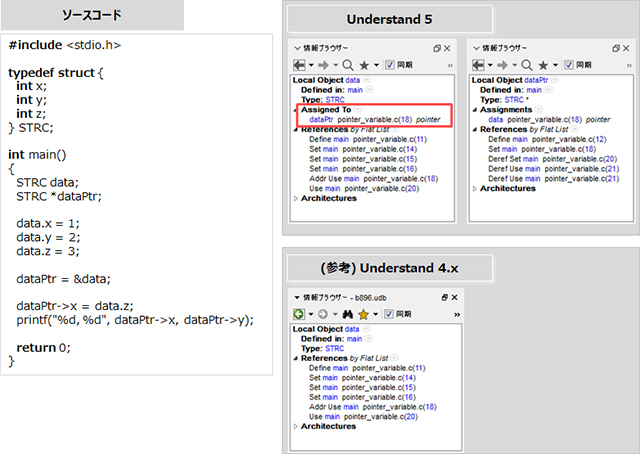Click STRC type link in Understand 4.x panel
The height and width of the screenshot is (454, 640).
(335, 349)
